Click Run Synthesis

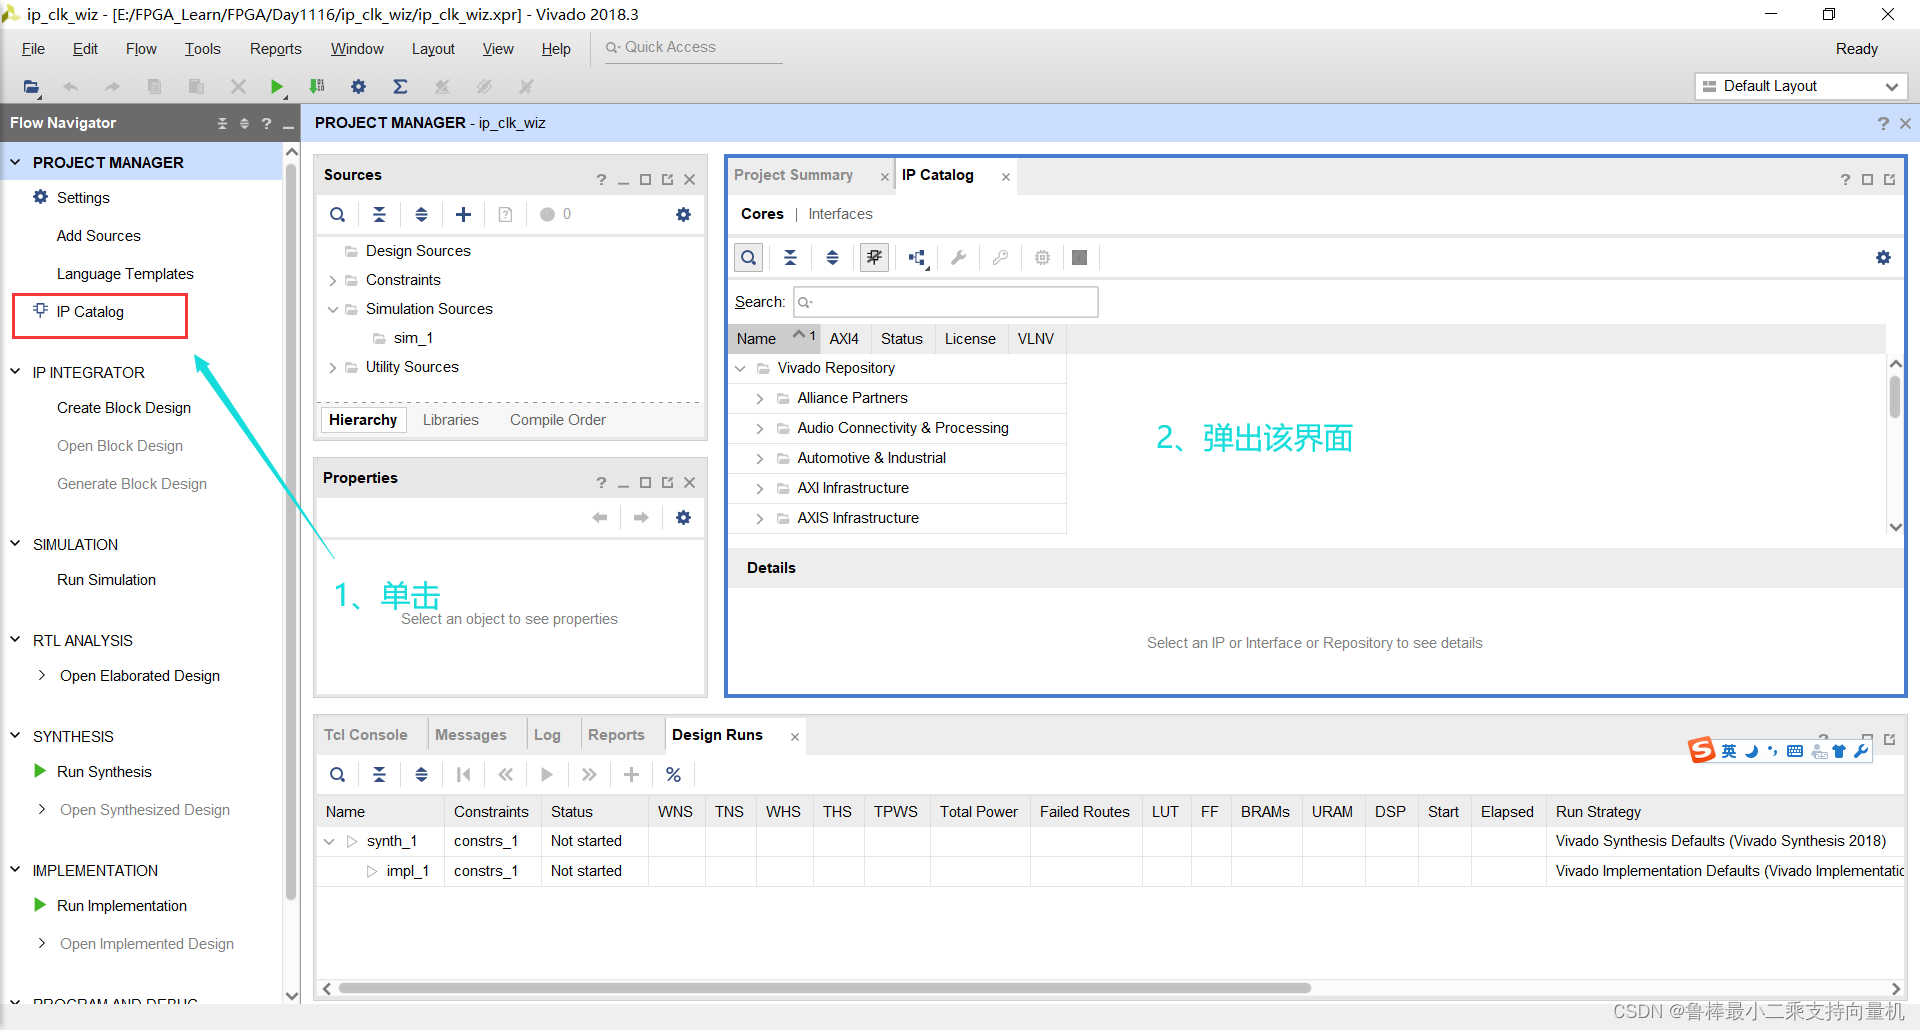tap(104, 772)
